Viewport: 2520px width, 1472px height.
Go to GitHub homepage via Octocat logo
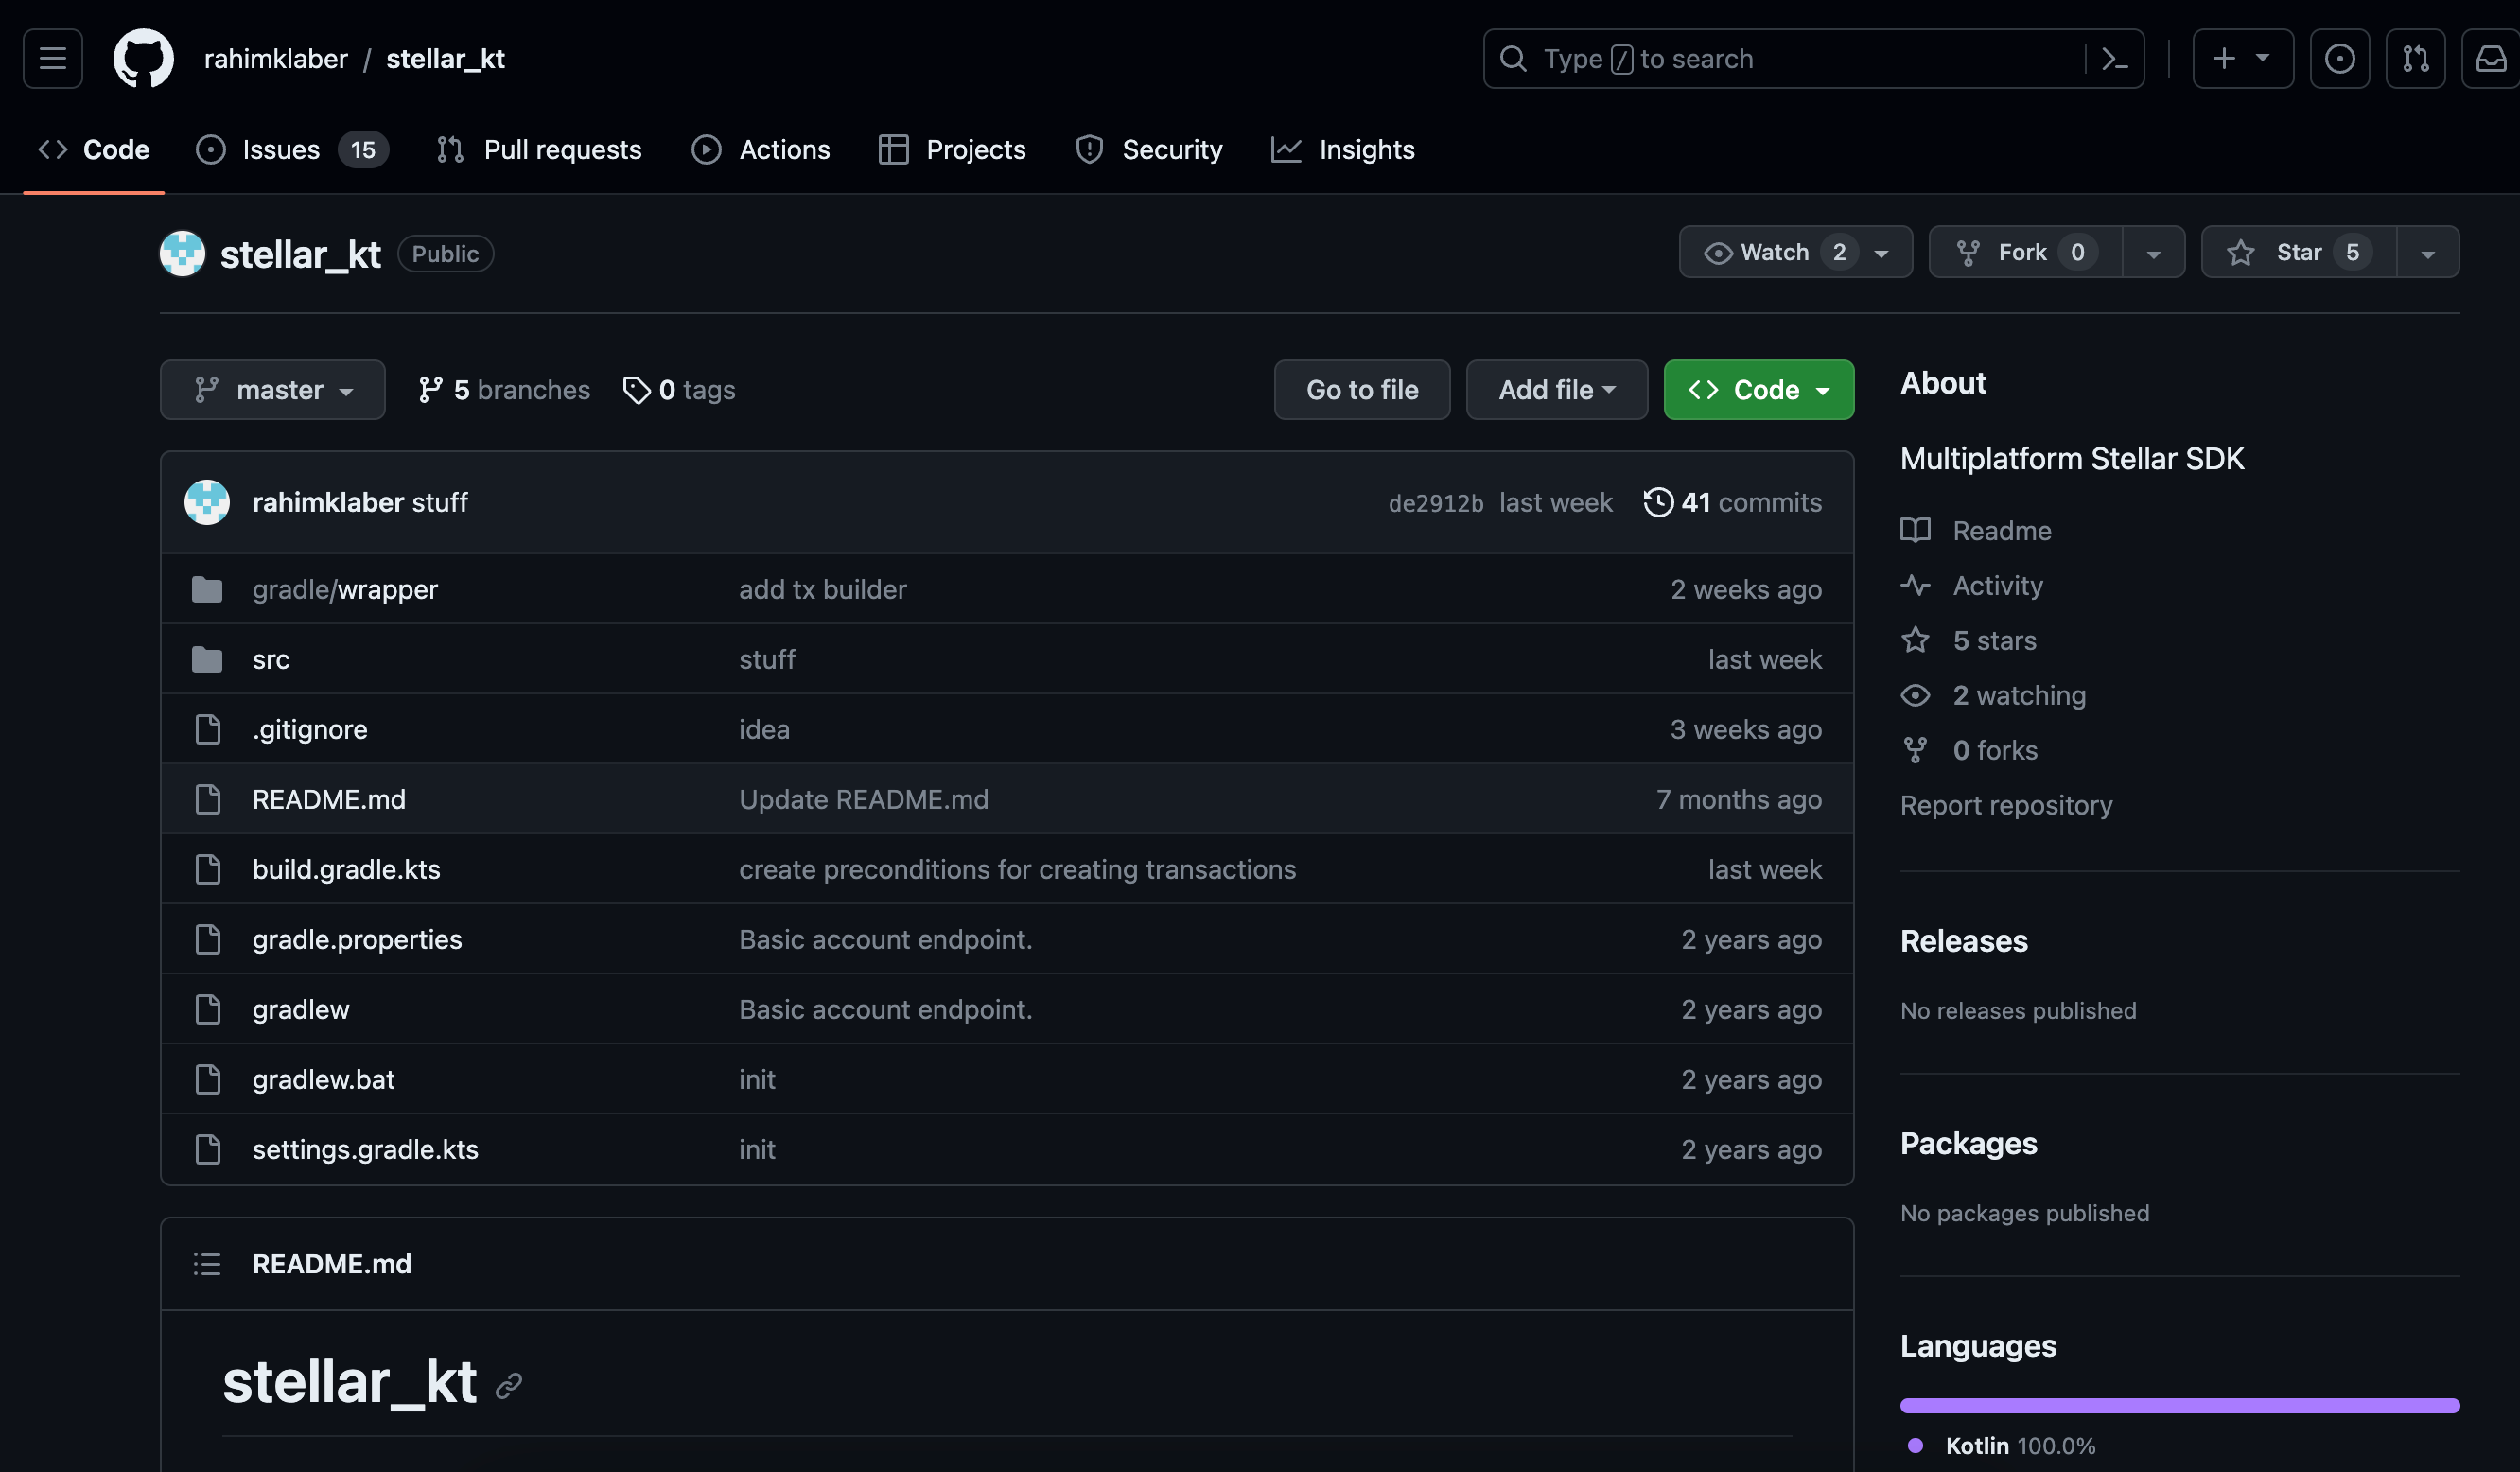click(143, 59)
